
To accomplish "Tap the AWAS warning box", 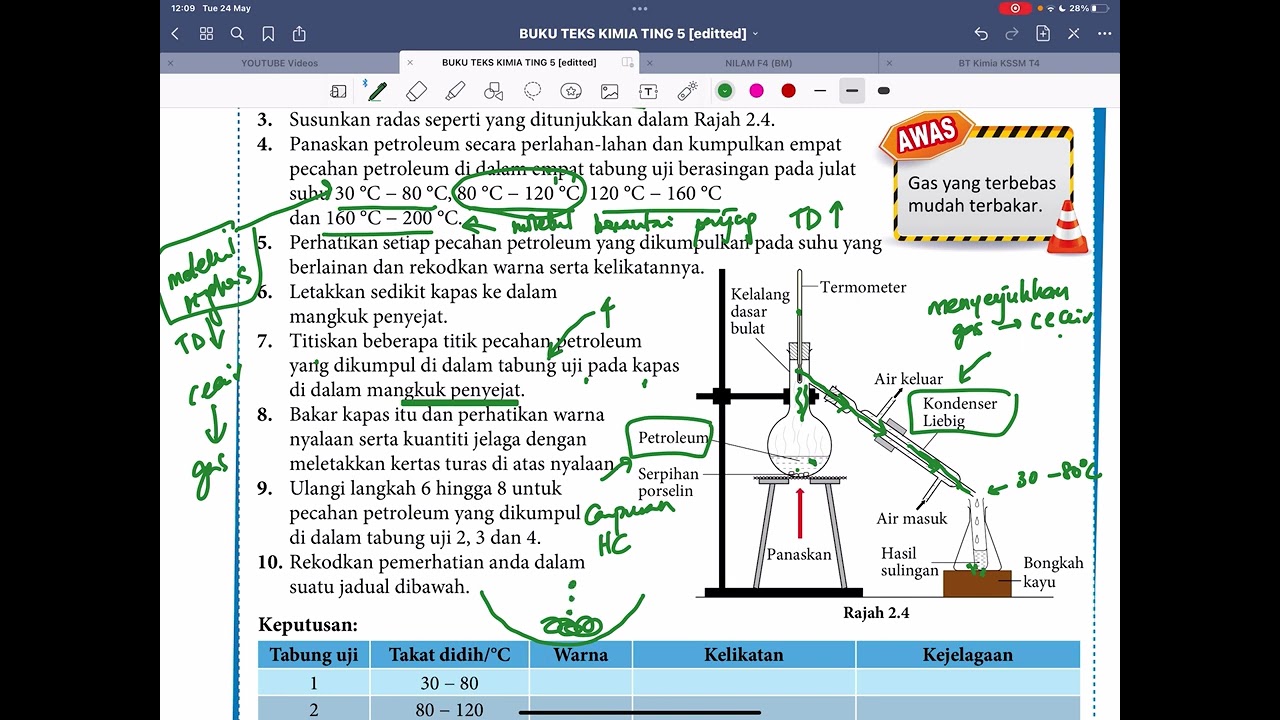I will click(x=983, y=183).
